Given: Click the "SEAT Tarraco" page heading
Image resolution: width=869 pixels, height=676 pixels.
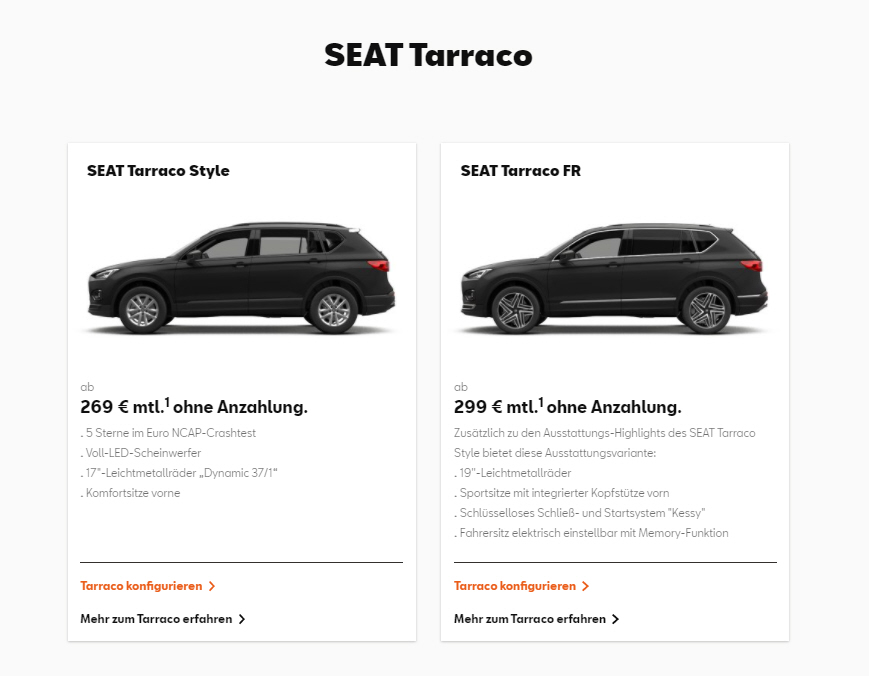Looking at the screenshot, I should [428, 56].
